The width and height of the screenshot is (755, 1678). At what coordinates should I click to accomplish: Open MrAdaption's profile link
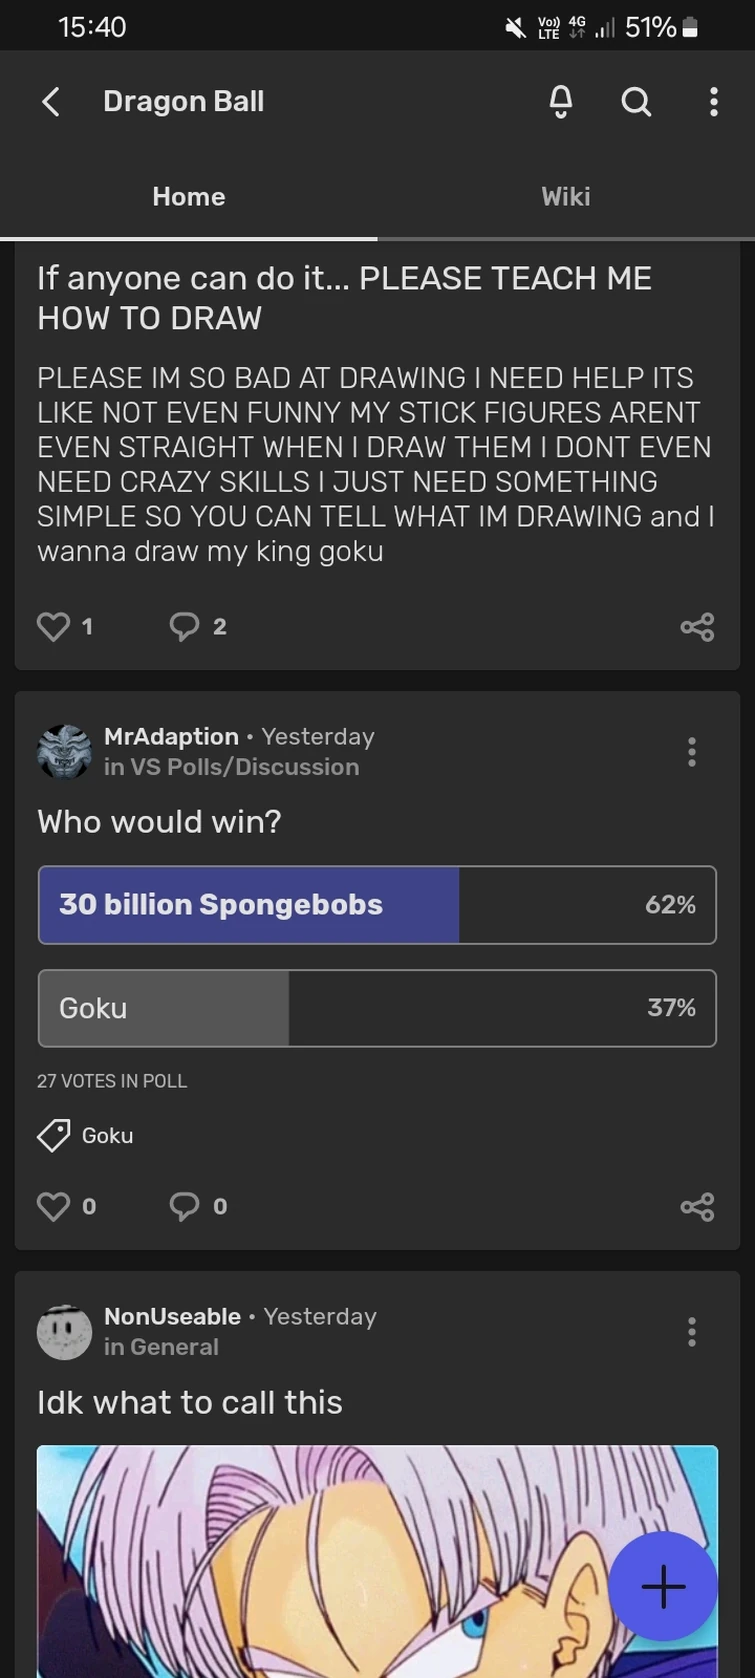(x=171, y=737)
